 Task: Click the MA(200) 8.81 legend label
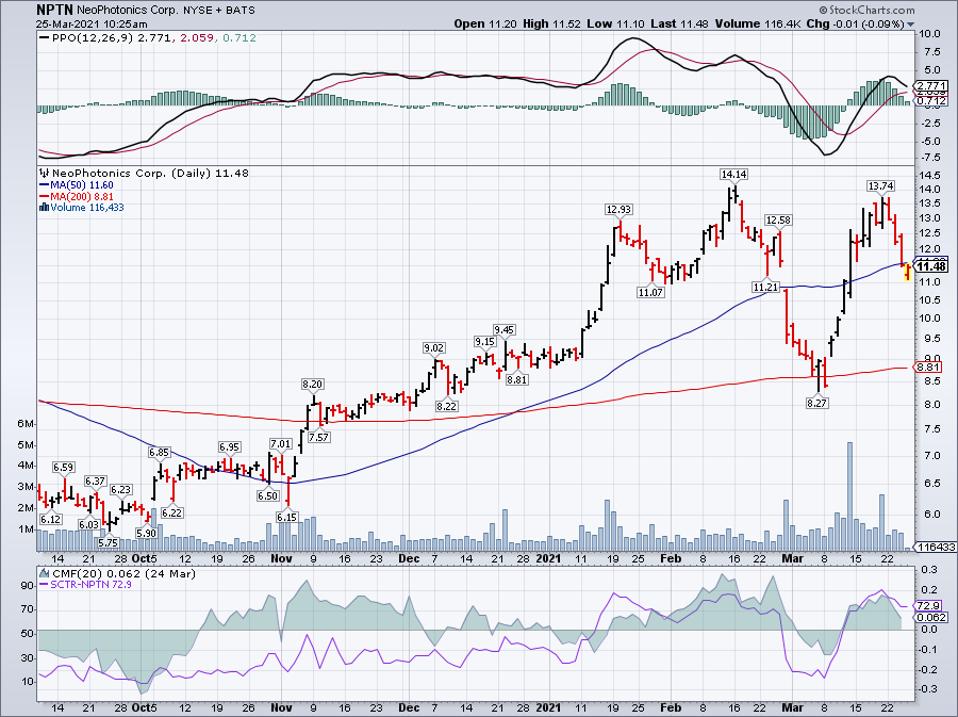click(76, 196)
